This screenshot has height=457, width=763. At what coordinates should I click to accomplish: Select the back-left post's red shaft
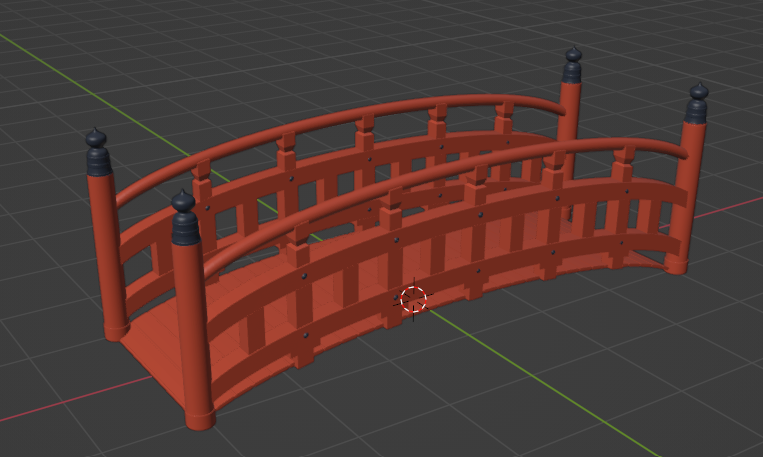[x=106, y=250]
